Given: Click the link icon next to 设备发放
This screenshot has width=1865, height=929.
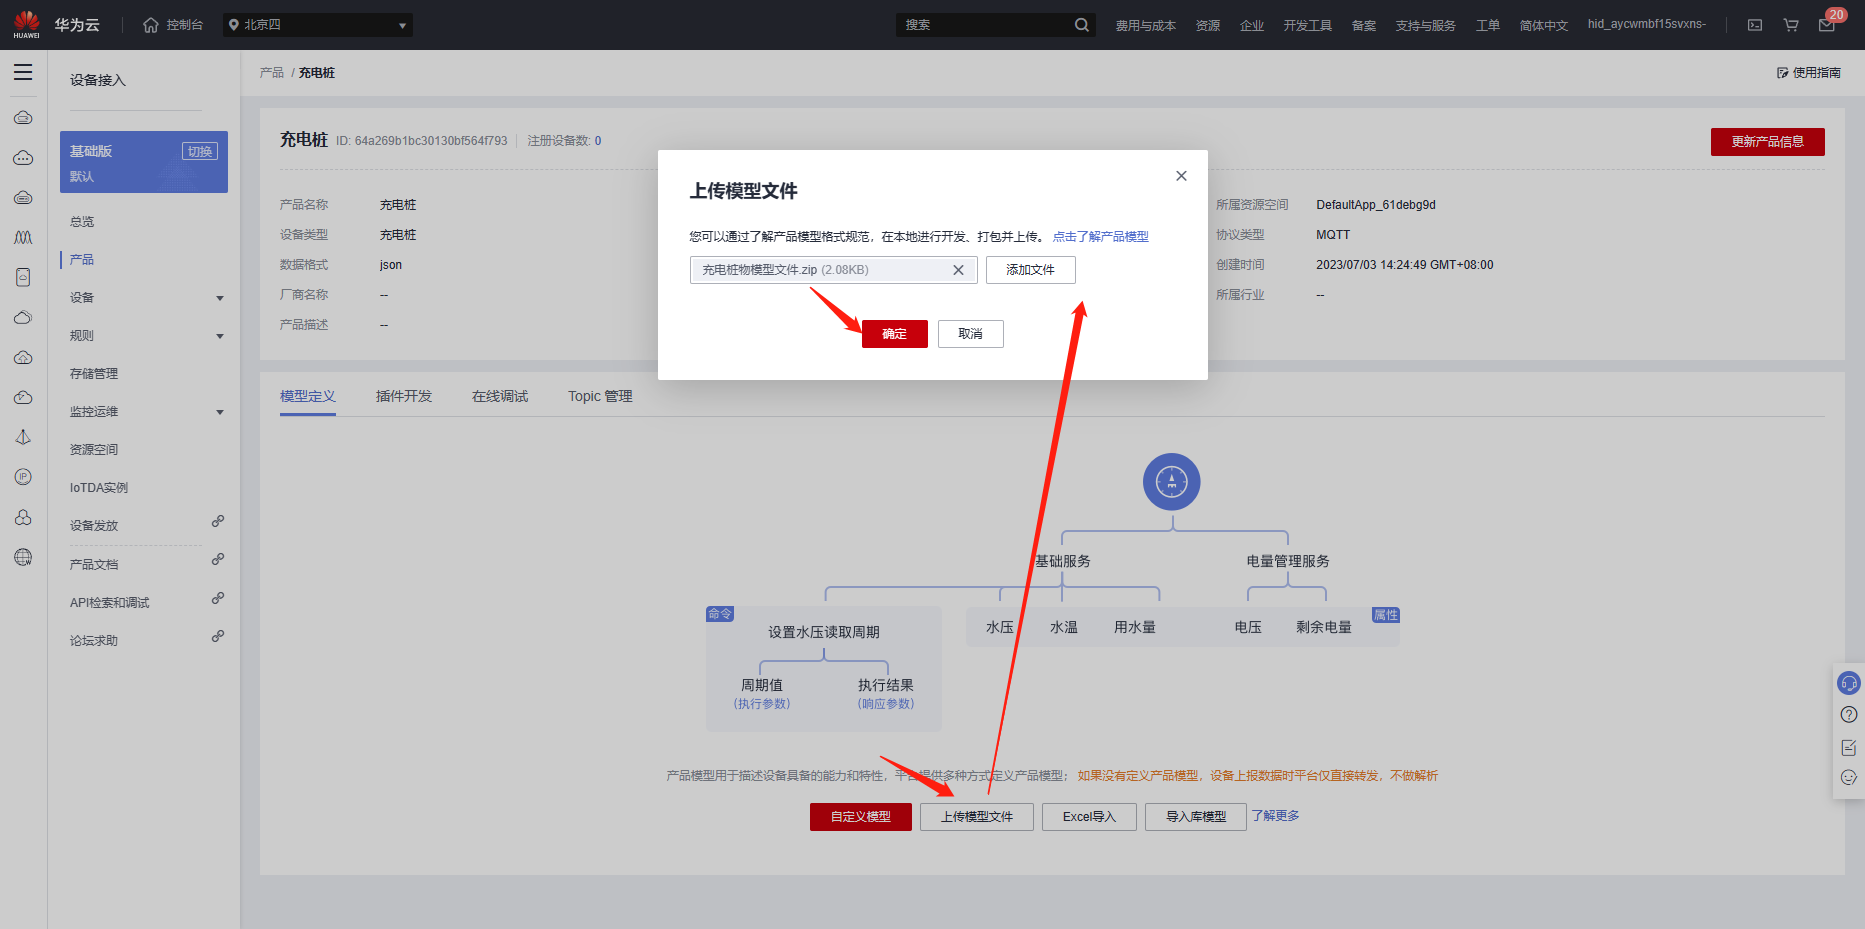Looking at the screenshot, I should pyautogui.click(x=218, y=521).
